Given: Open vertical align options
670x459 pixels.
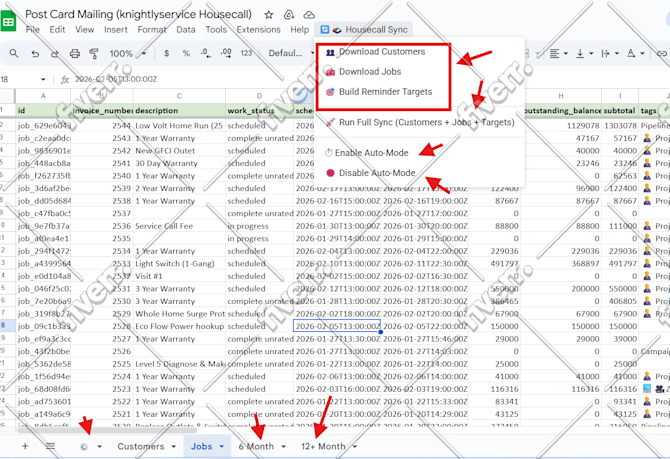Looking at the screenshot, I should (585, 53).
